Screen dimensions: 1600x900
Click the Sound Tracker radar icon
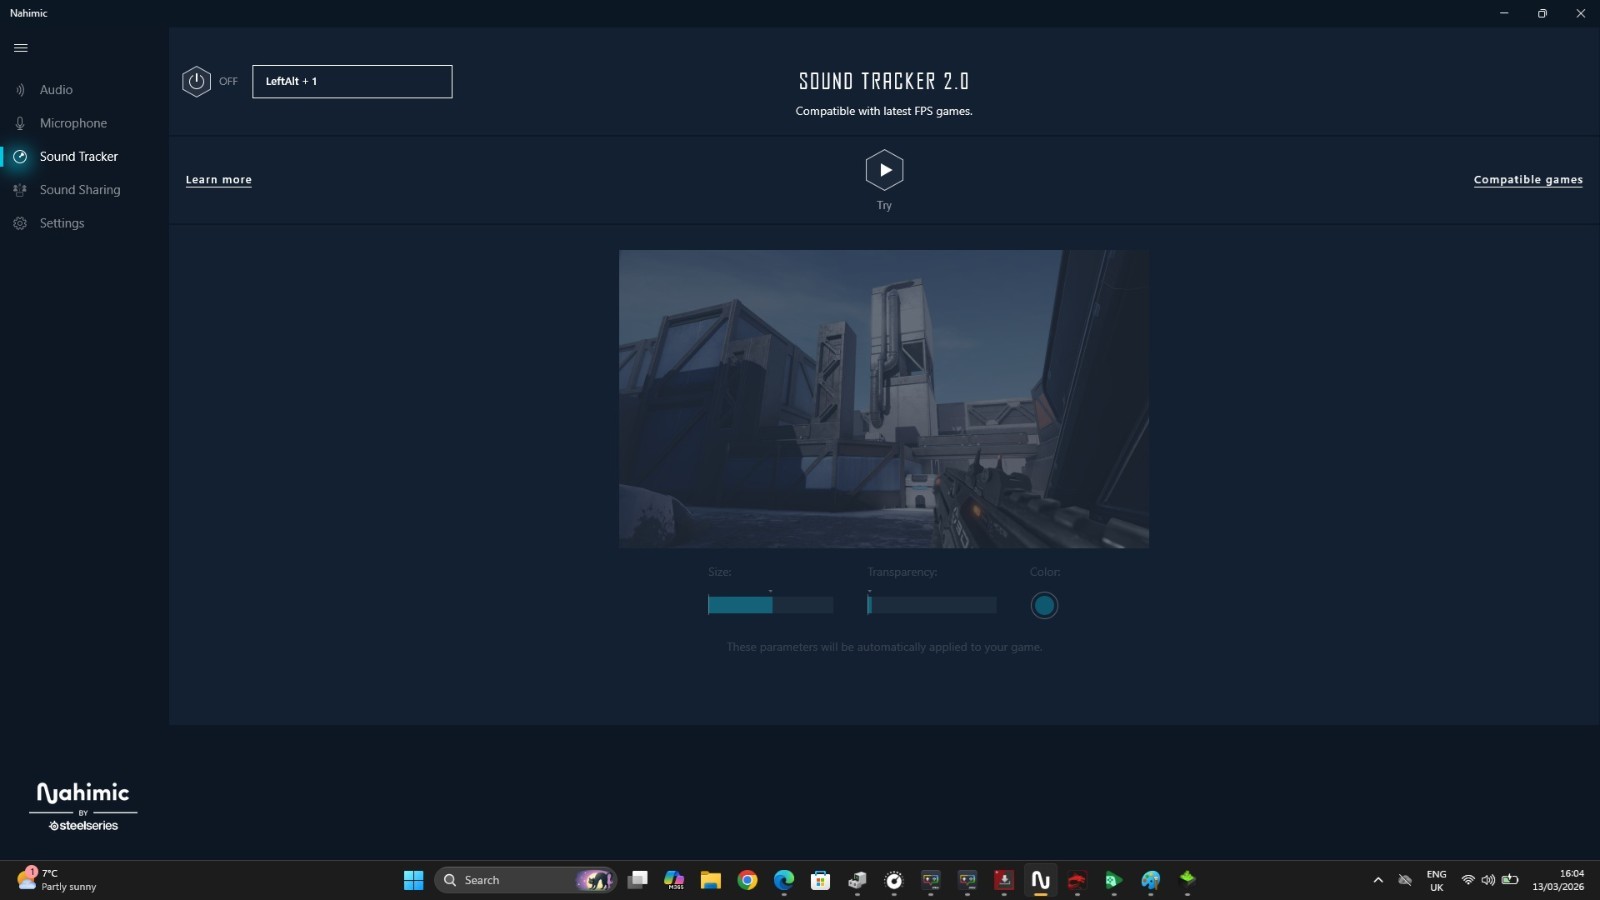20,157
